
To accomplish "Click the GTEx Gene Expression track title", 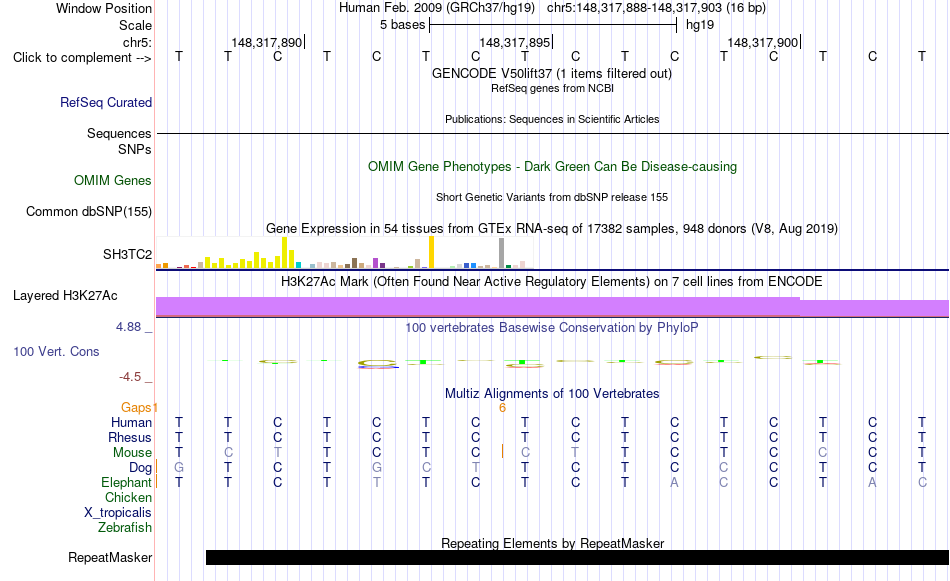I will click(552, 229).
